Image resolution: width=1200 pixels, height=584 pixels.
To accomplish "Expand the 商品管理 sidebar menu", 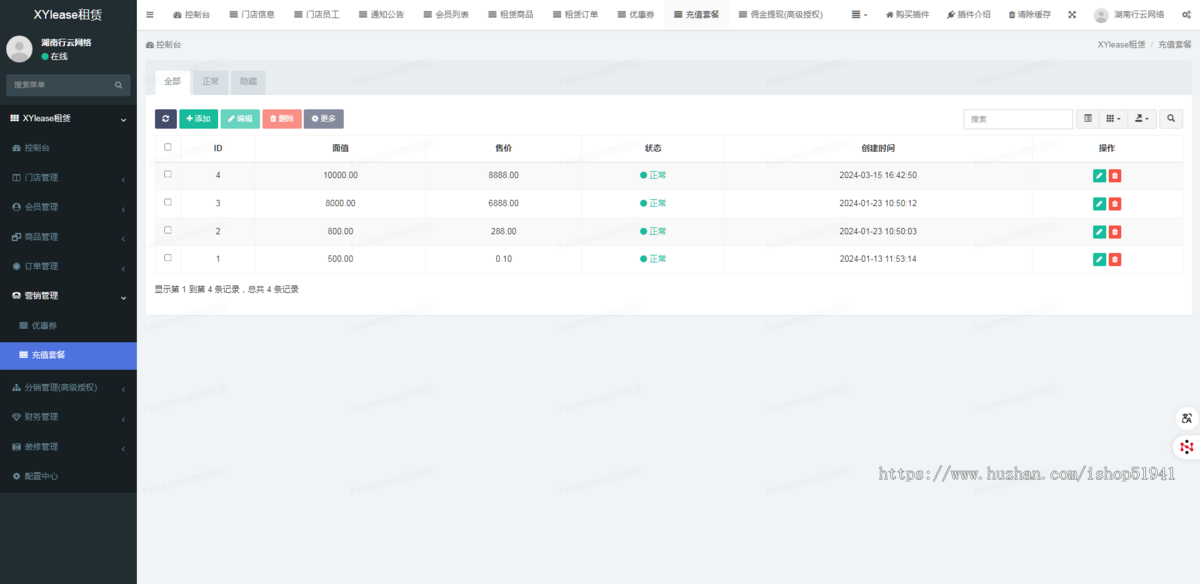I will [68, 237].
